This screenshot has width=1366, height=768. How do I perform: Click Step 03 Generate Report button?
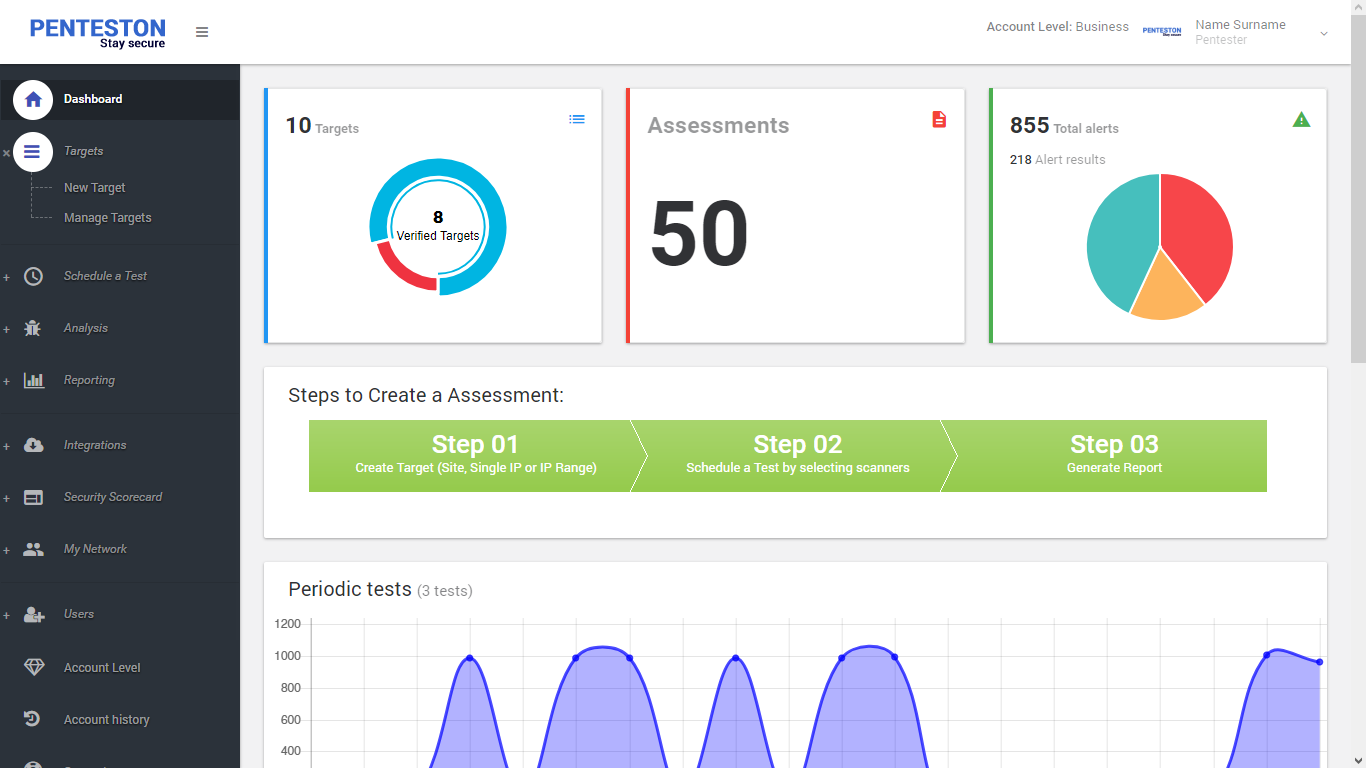tap(1109, 456)
